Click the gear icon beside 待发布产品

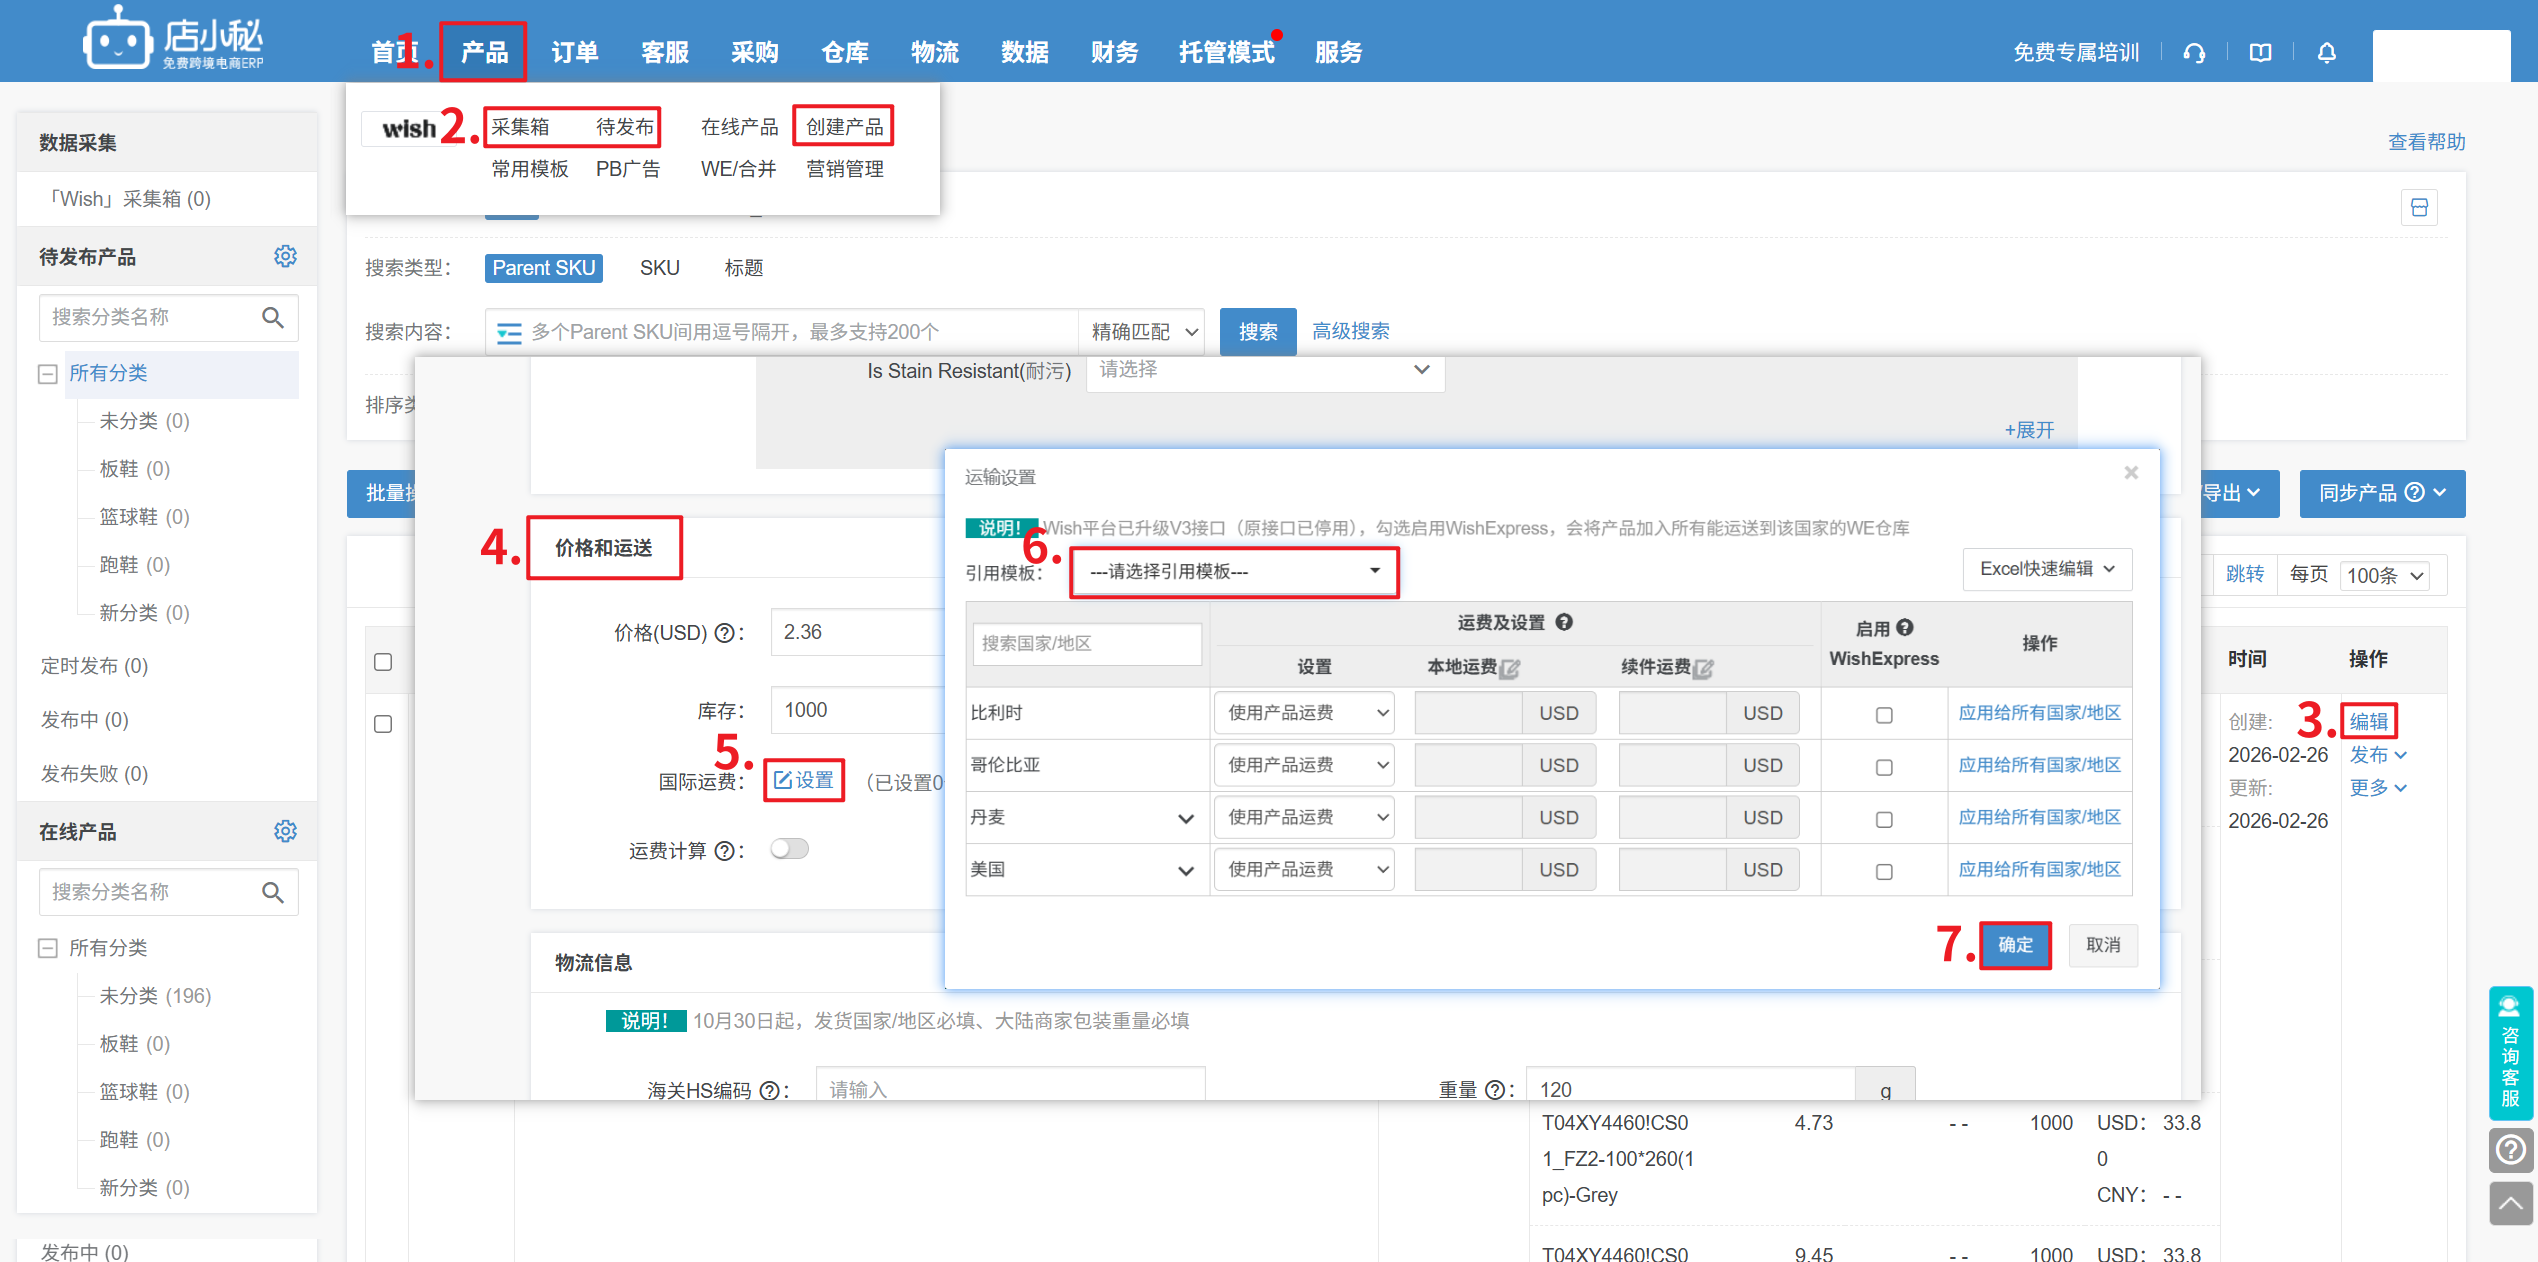point(285,257)
